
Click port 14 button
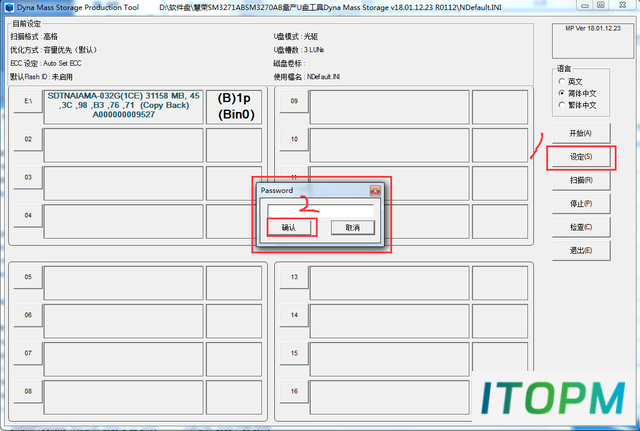click(294, 315)
